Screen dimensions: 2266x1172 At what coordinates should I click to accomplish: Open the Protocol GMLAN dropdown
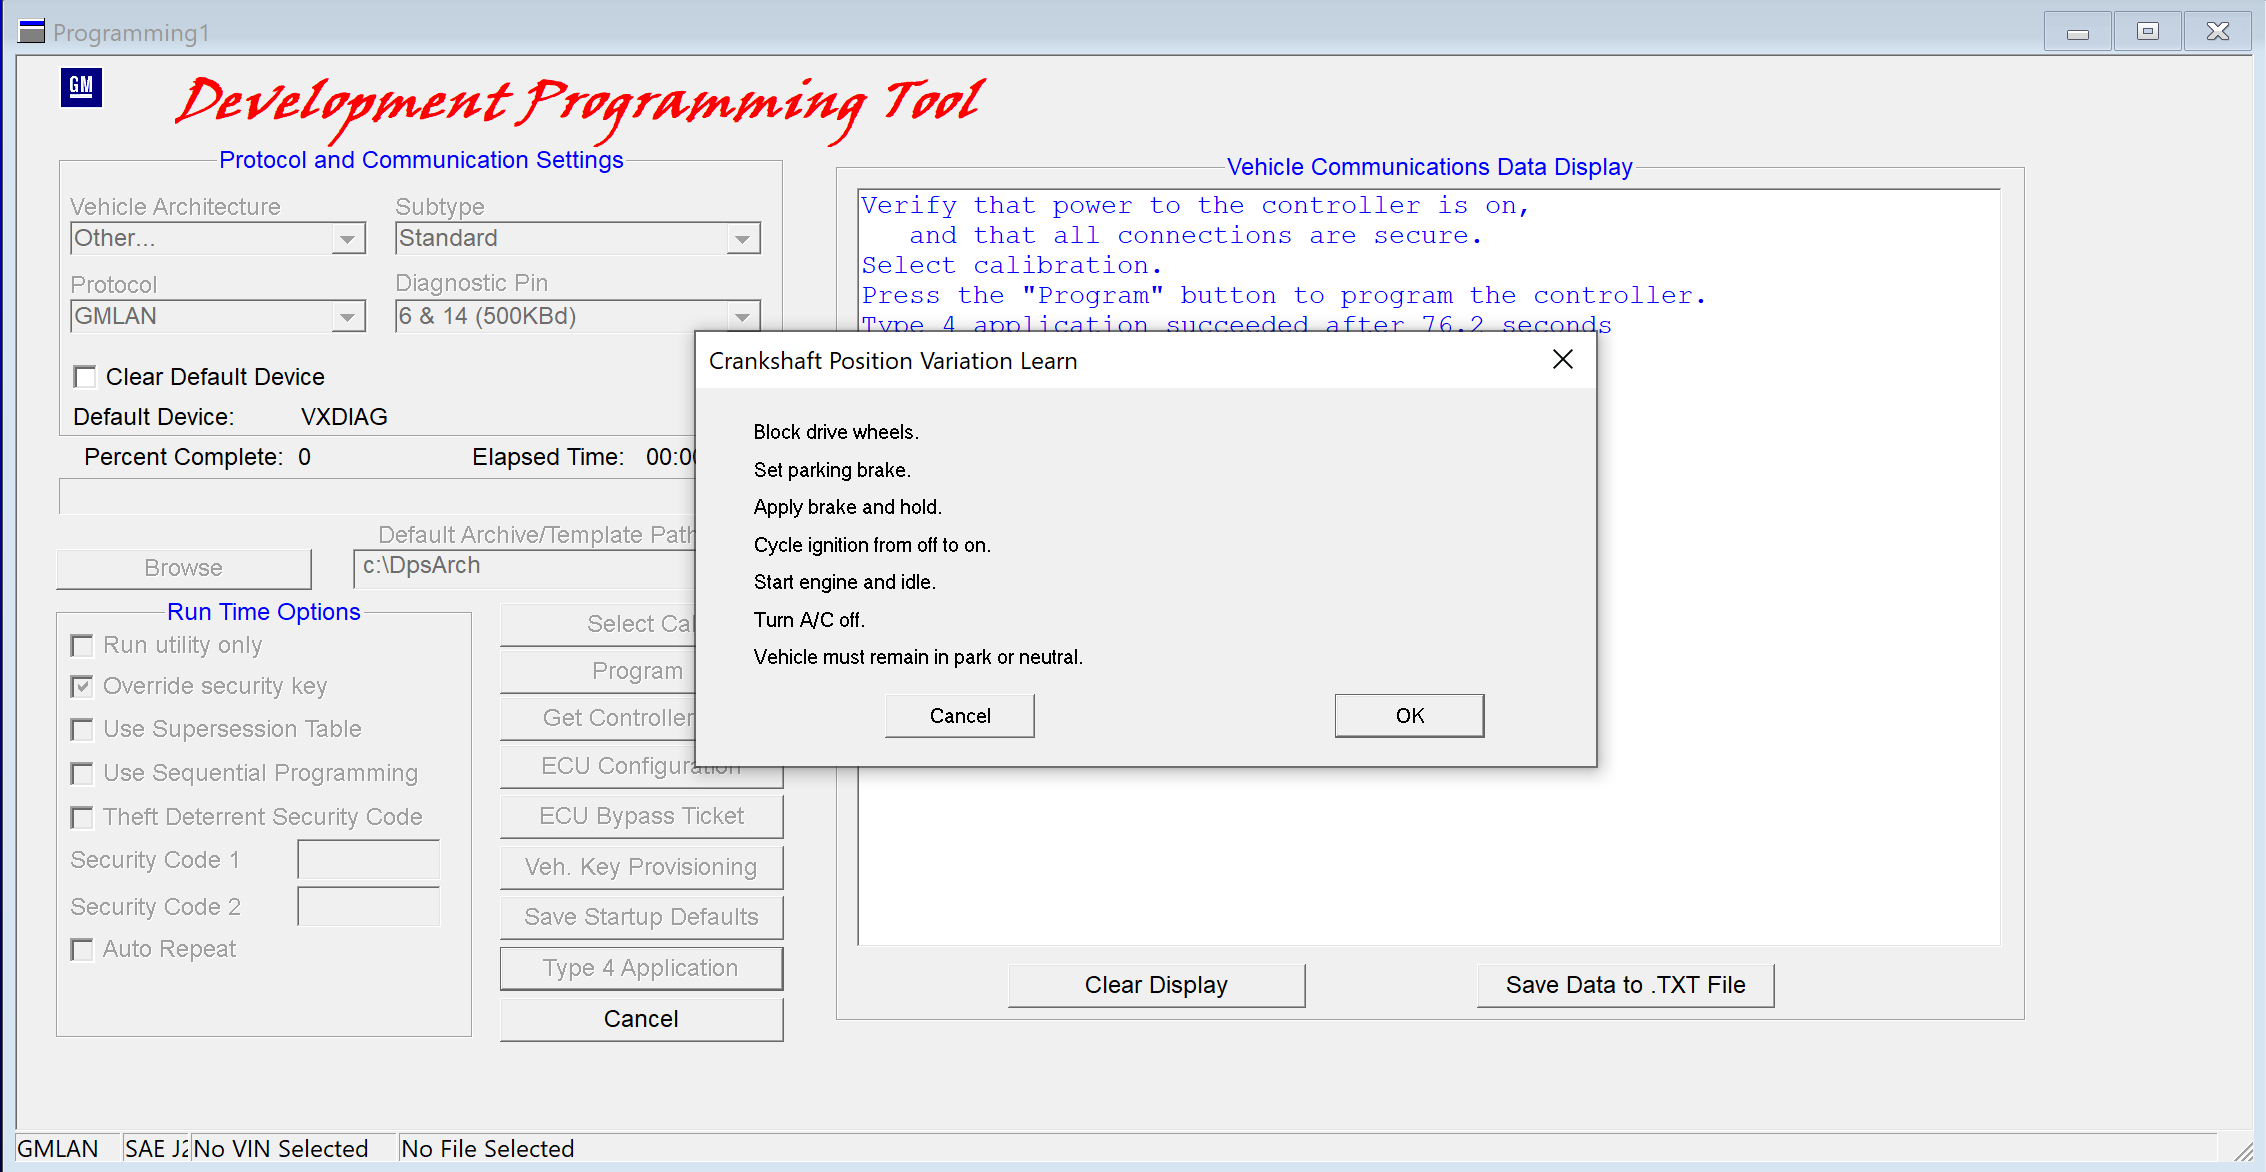pyautogui.click(x=347, y=317)
